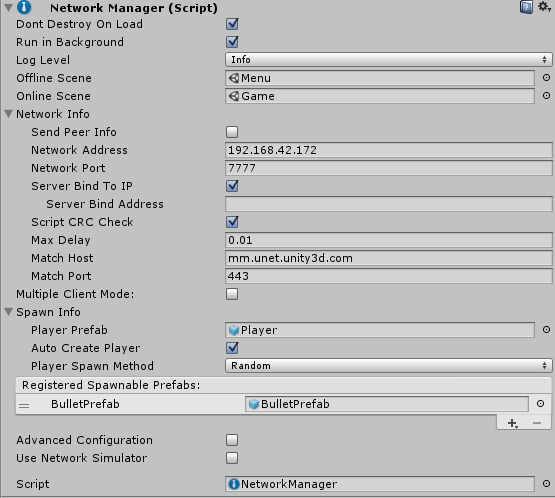This screenshot has width=555, height=498.
Task: Collapse the Network Info foldout
Action: pos(8,114)
